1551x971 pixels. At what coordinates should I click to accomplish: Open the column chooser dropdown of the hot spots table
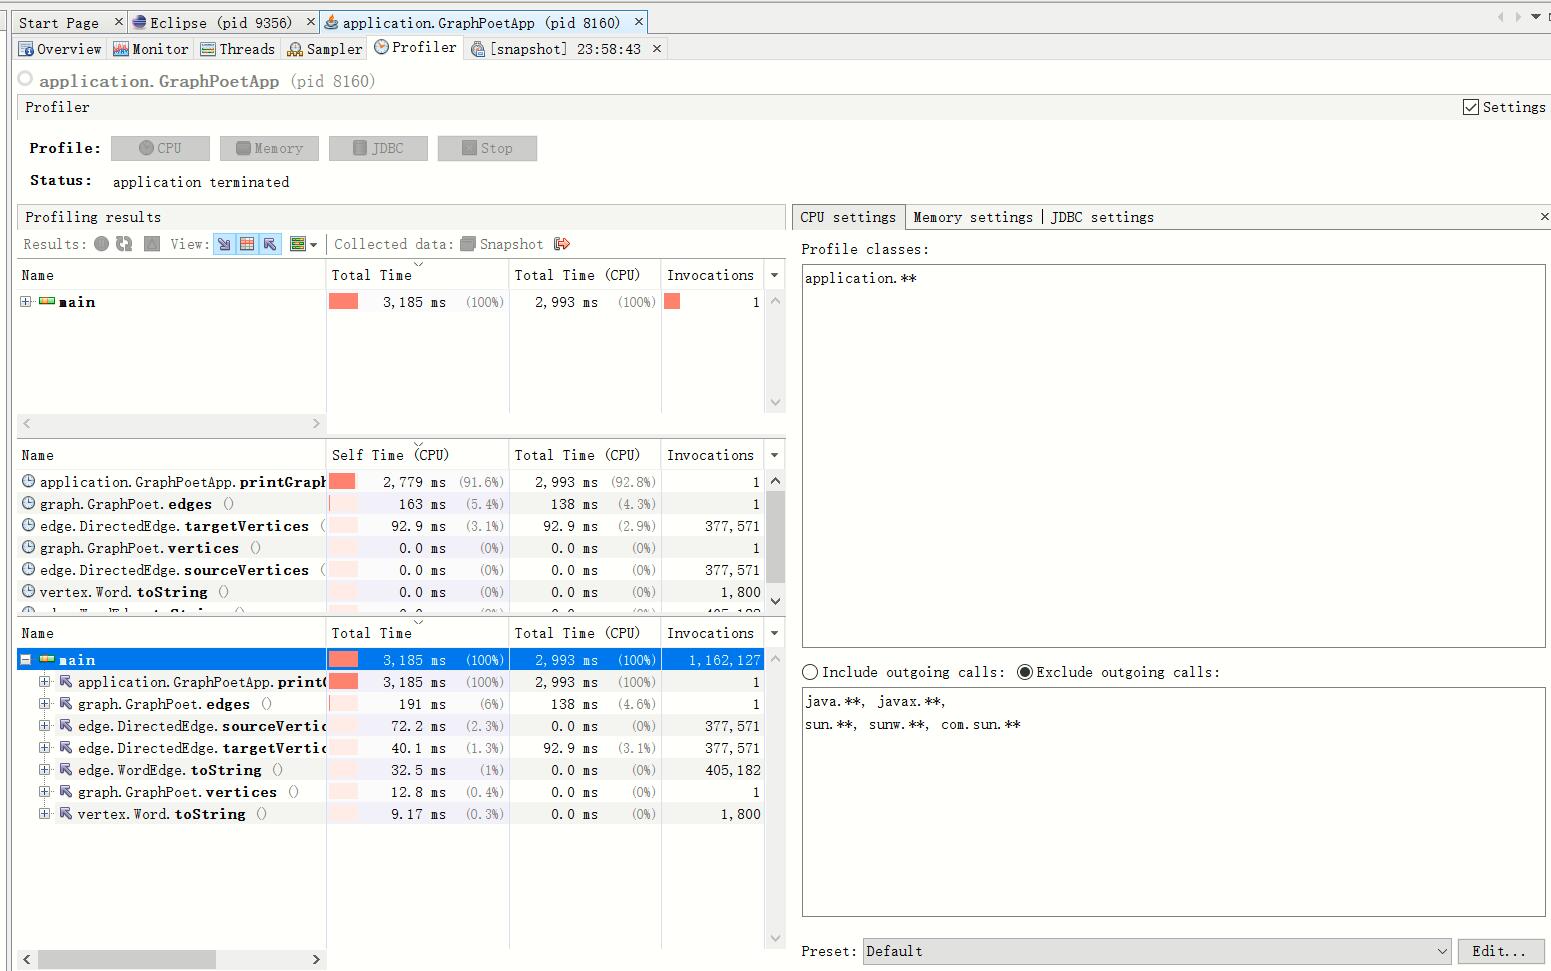[774, 455]
